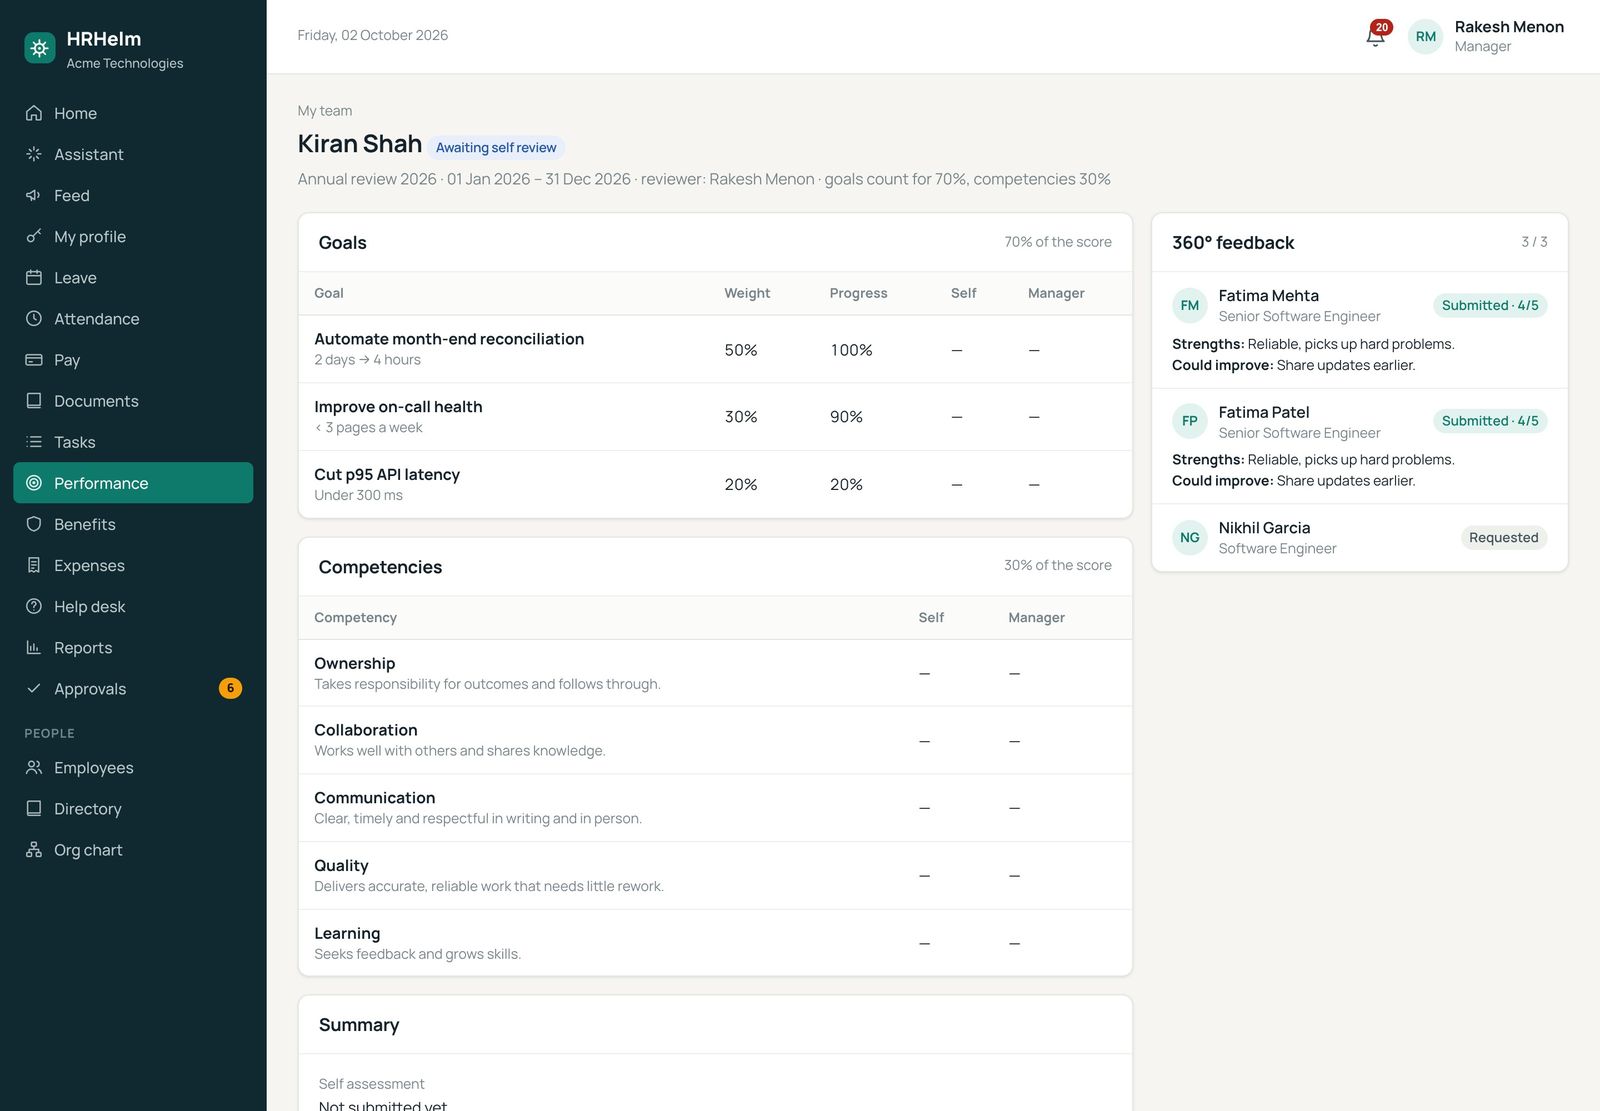Image resolution: width=1600 pixels, height=1111 pixels.
Task: Click the Summary section heading
Action: coord(359,1025)
